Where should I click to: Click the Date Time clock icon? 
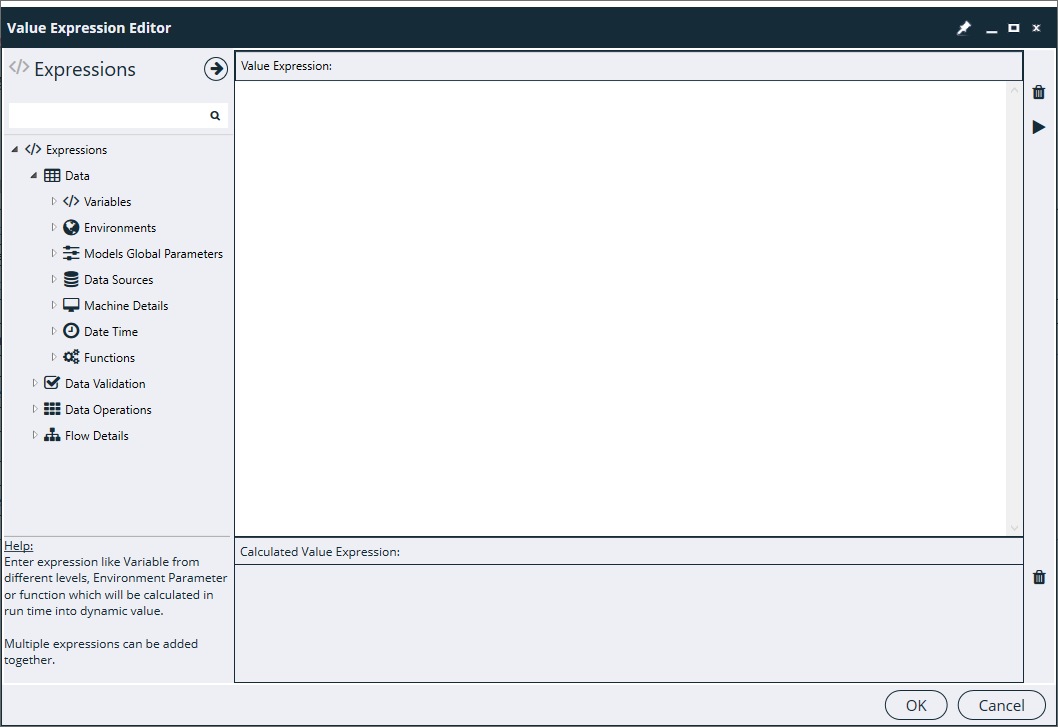click(71, 332)
